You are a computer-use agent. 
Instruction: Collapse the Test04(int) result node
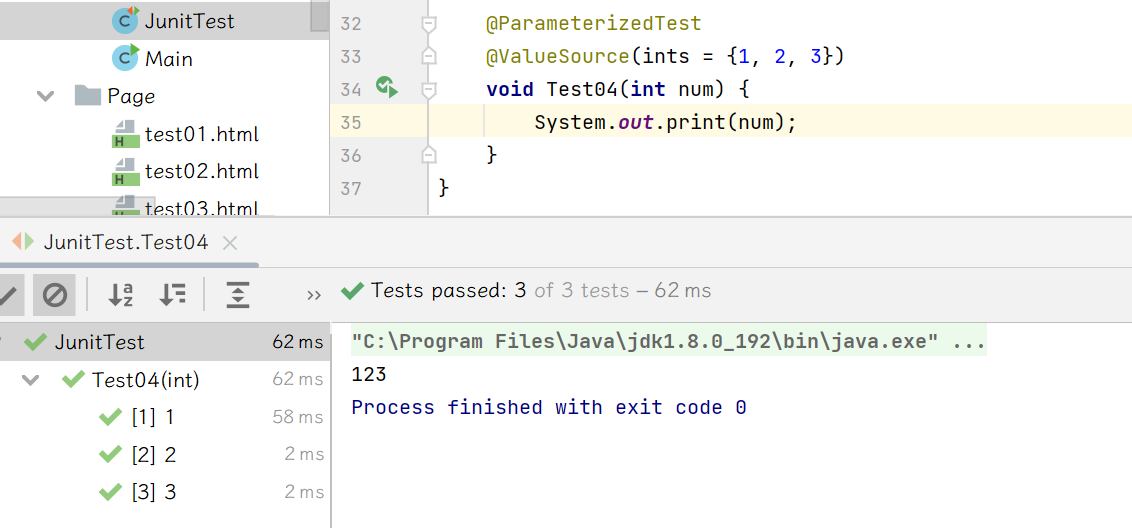(30, 380)
